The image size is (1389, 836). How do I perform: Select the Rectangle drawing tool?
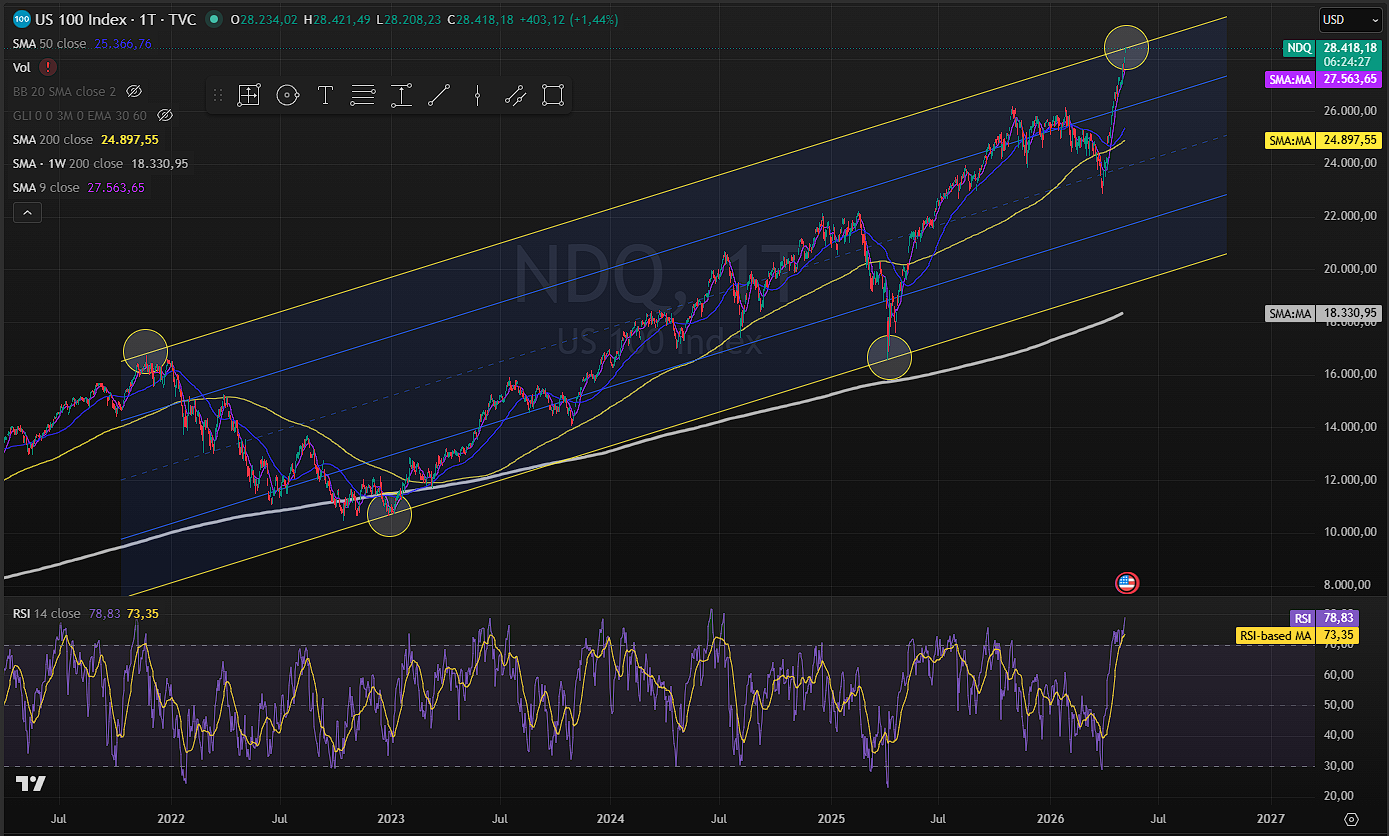click(553, 95)
